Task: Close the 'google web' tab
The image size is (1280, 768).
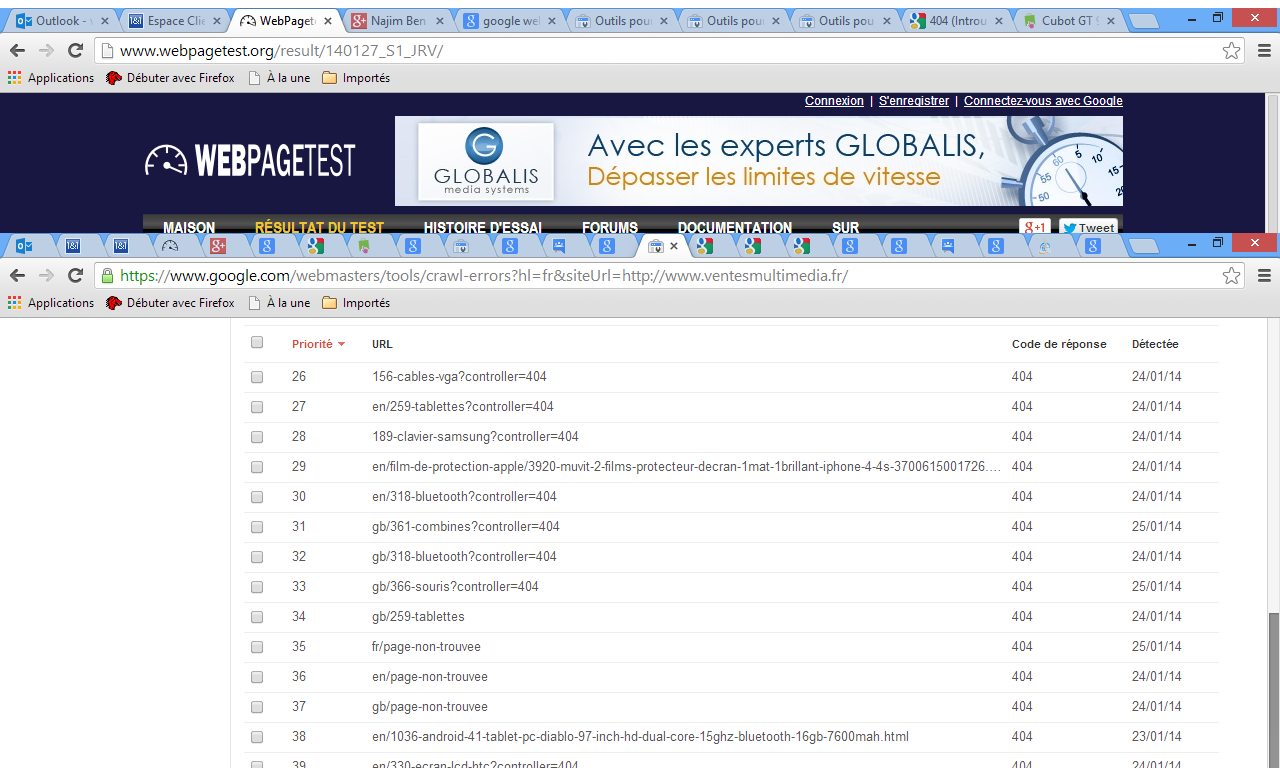Action: [x=552, y=21]
